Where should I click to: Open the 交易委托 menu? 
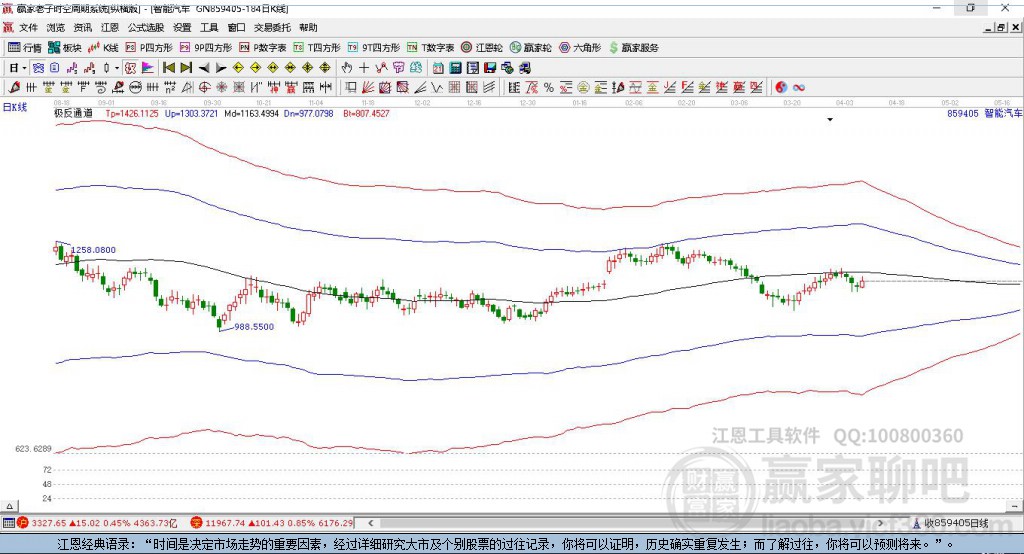272,27
